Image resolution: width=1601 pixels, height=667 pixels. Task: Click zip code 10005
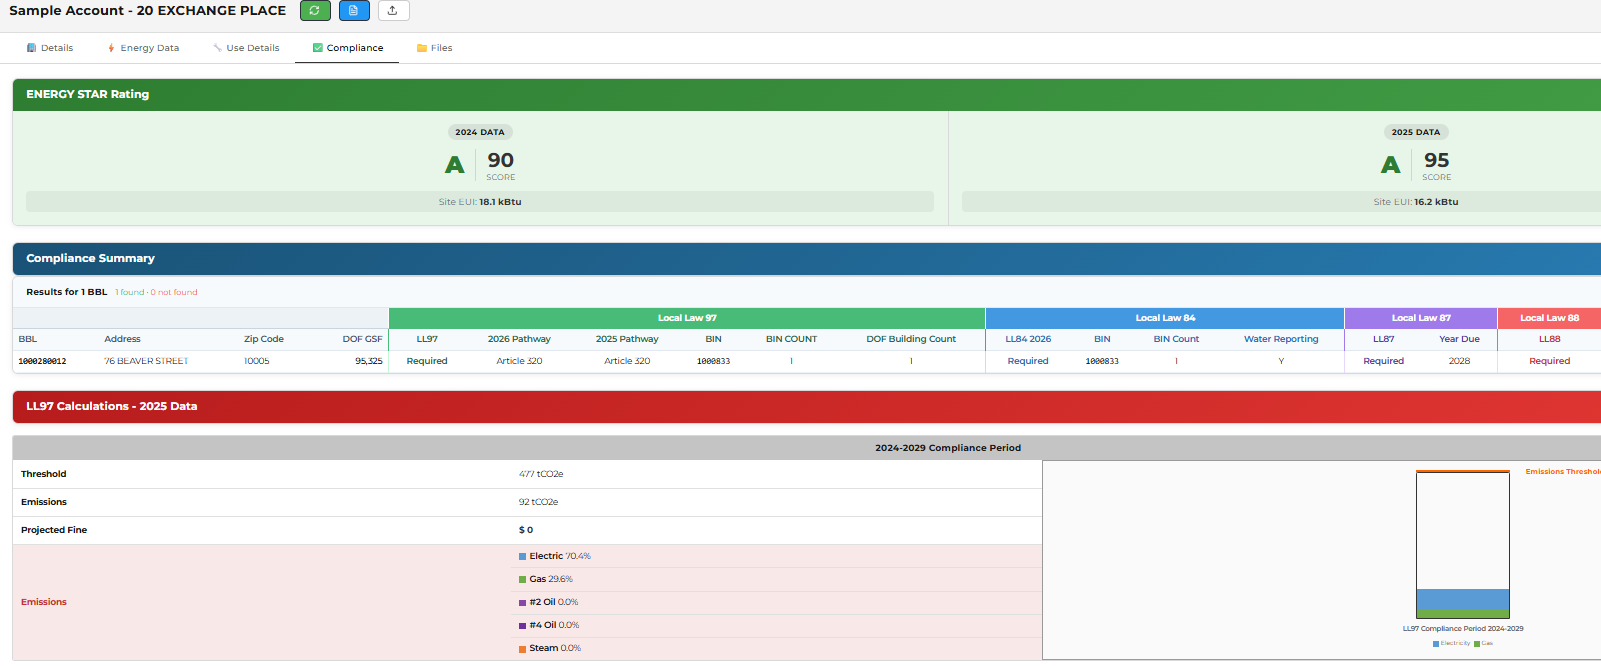coord(257,361)
